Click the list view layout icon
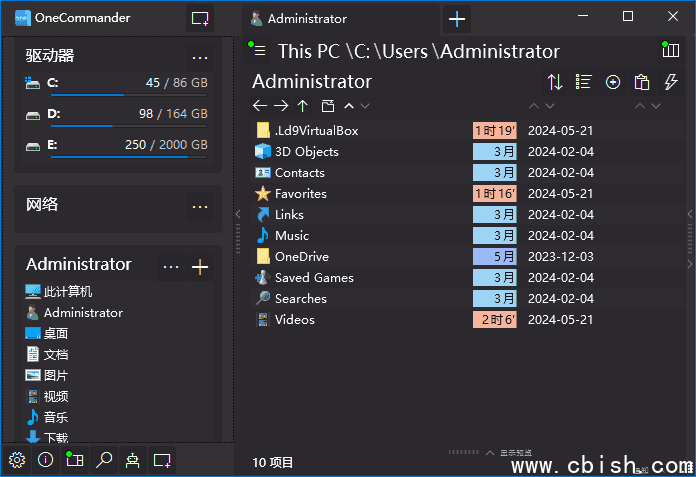696x477 pixels. (584, 82)
